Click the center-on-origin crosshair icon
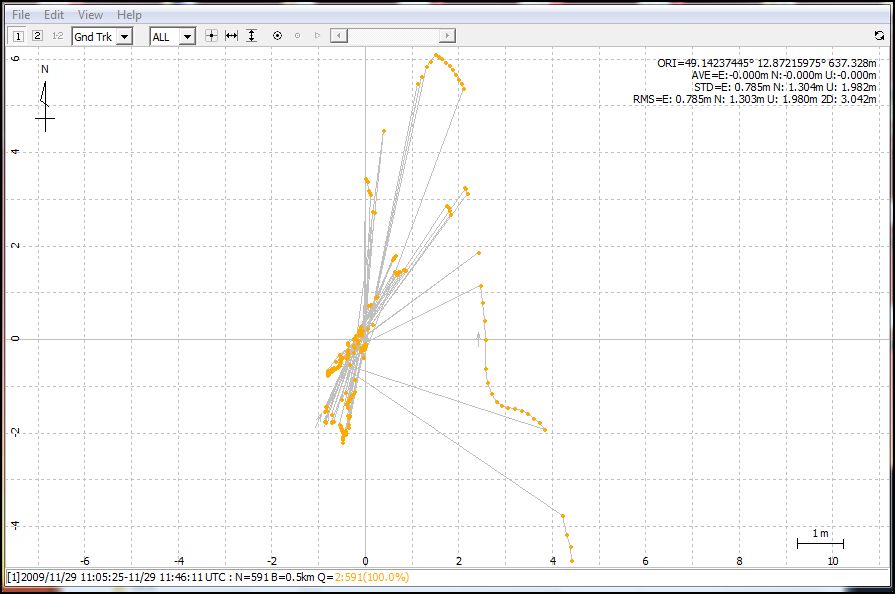Image resolution: width=895 pixels, height=594 pixels. [211, 36]
